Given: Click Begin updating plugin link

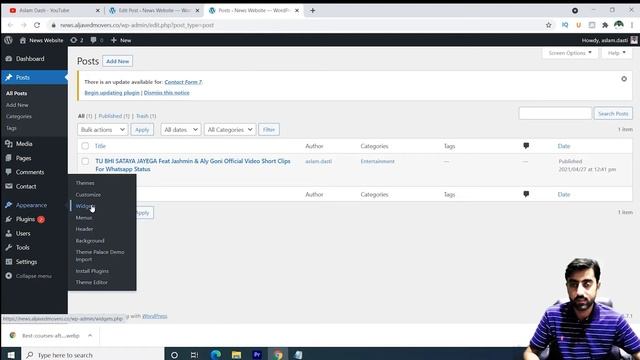Looking at the screenshot, I should tap(112, 93).
